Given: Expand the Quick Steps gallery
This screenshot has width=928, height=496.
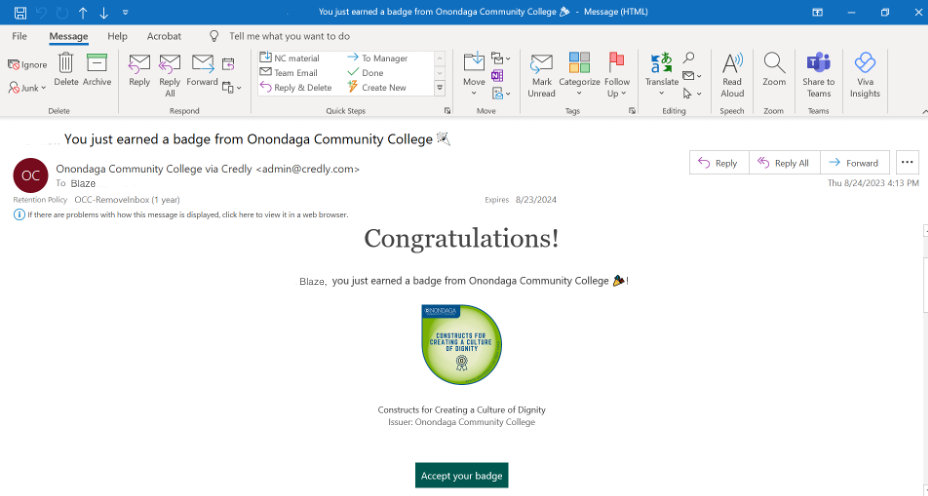Looking at the screenshot, I should (440, 88).
